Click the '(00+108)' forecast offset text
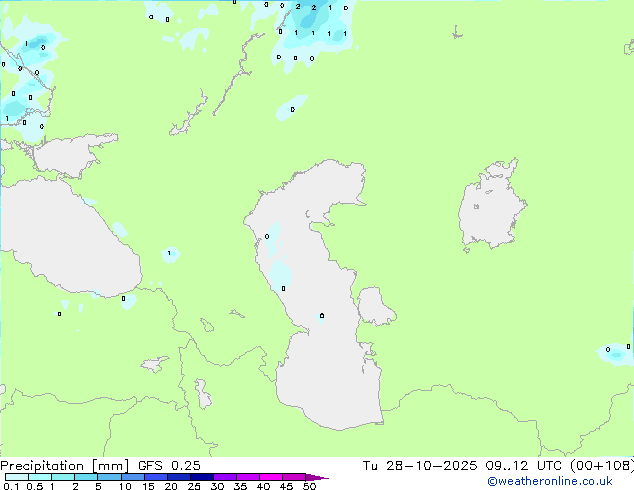The width and height of the screenshot is (634, 490). [x=602, y=466]
